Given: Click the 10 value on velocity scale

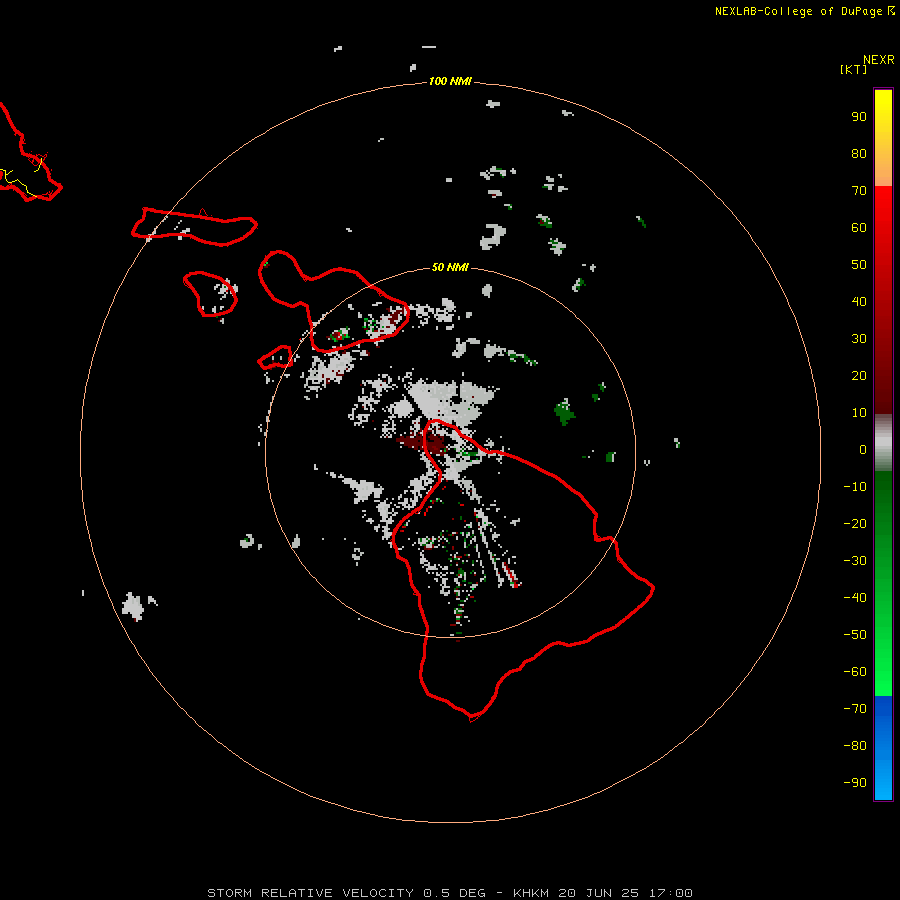Looking at the screenshot, I should (859, 413).
